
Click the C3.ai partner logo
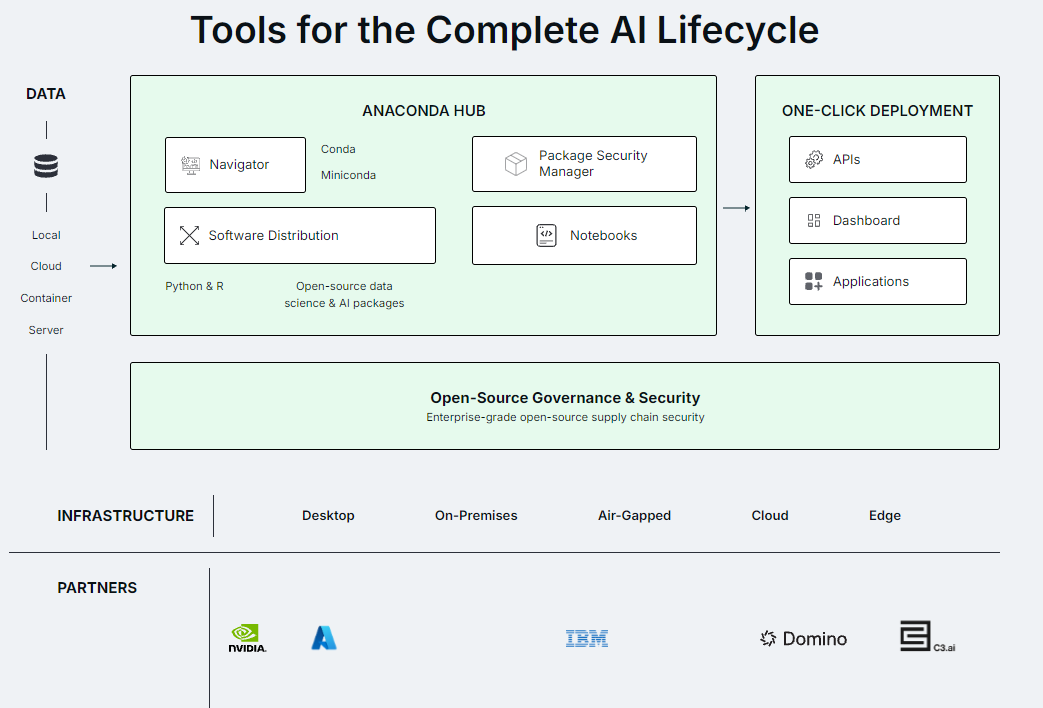coord(927,637)
